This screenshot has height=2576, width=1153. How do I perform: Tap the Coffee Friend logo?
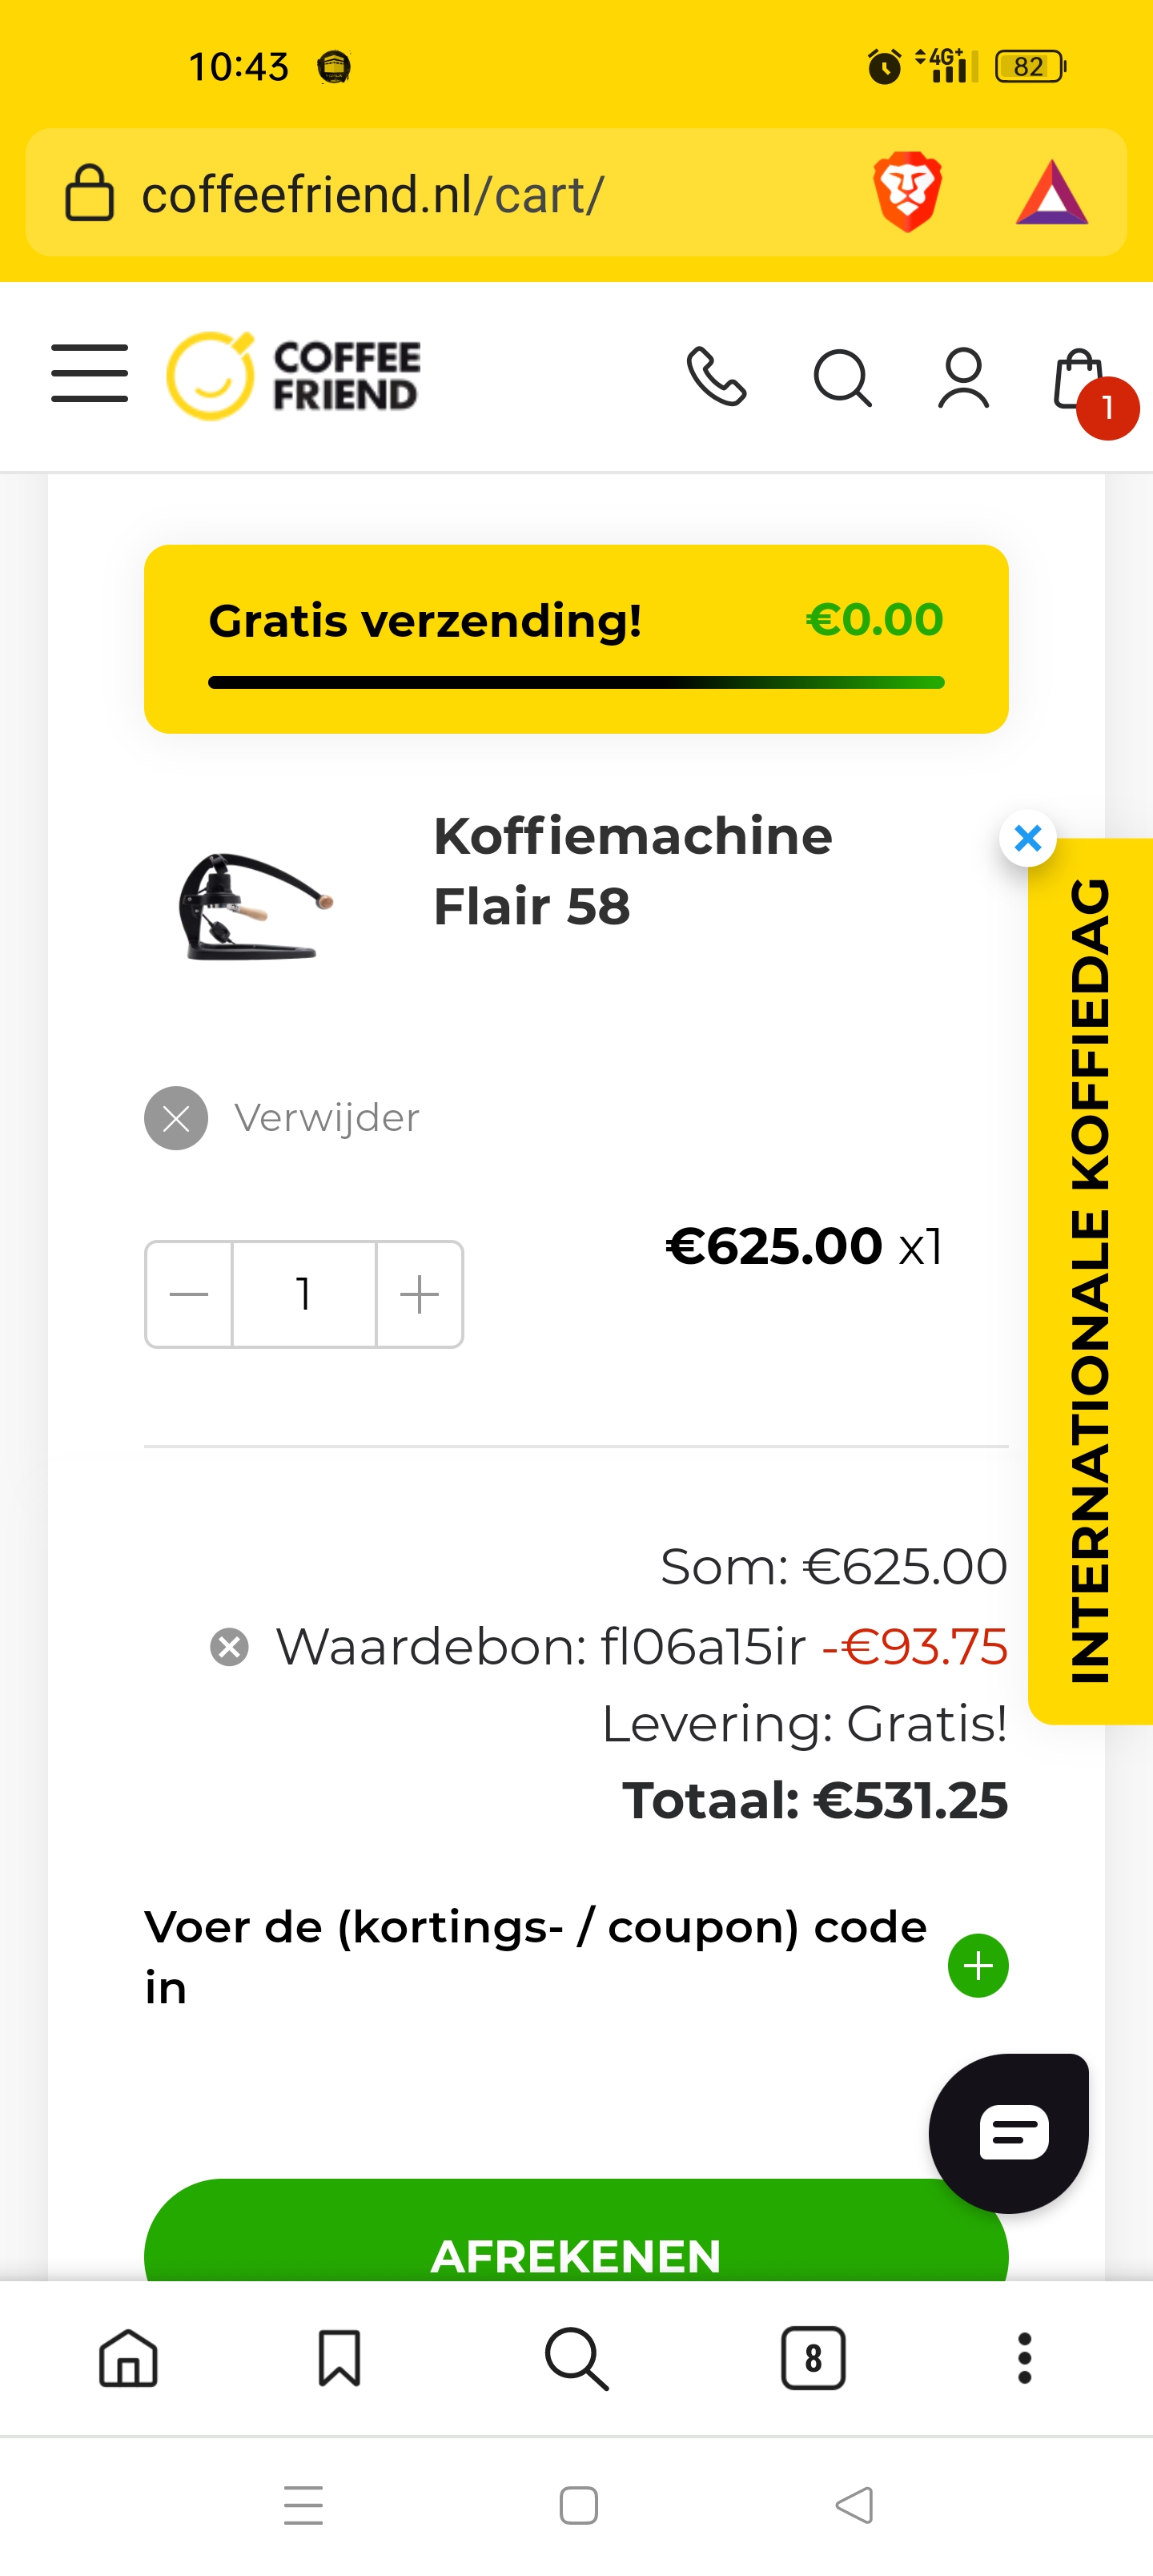coord(293,376)
